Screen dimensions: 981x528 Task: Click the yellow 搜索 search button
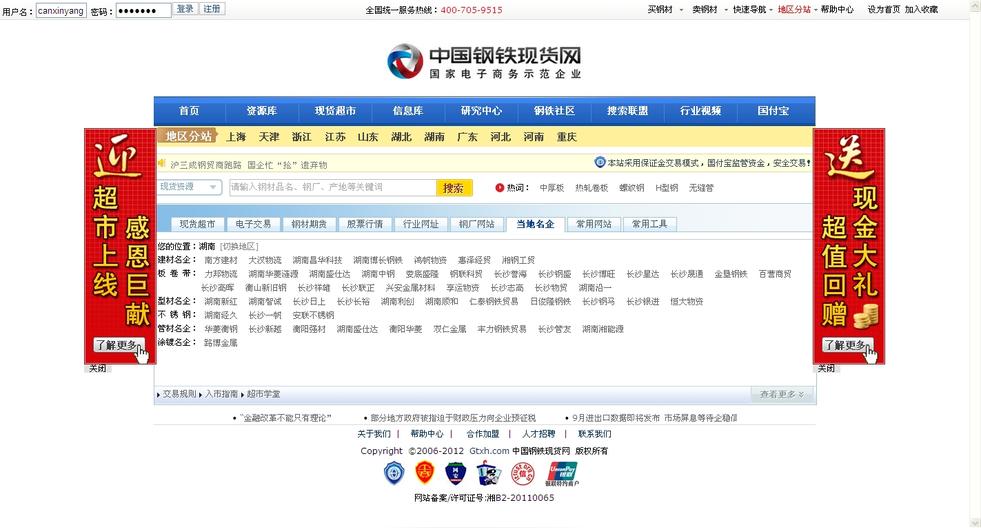pyautogui.click(x=454, y=188)
